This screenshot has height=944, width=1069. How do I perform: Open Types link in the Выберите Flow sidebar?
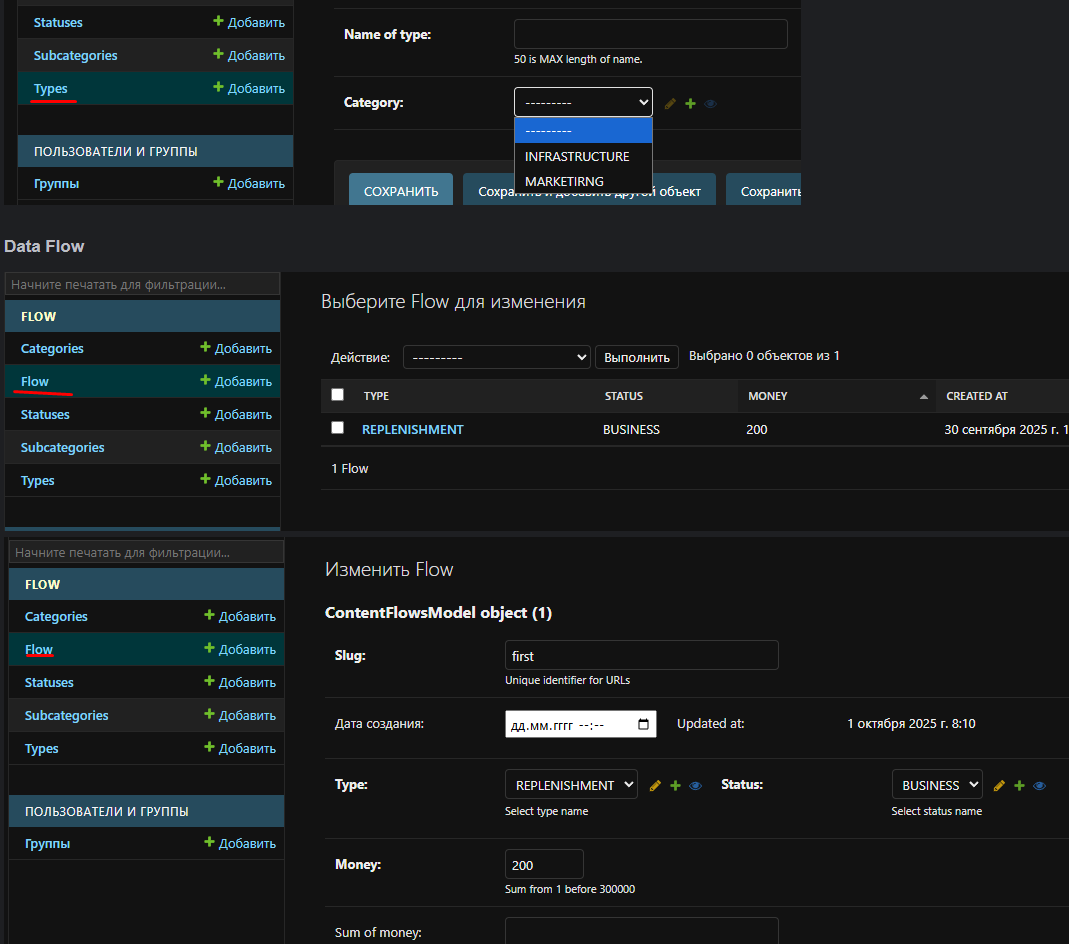[37, 481]
